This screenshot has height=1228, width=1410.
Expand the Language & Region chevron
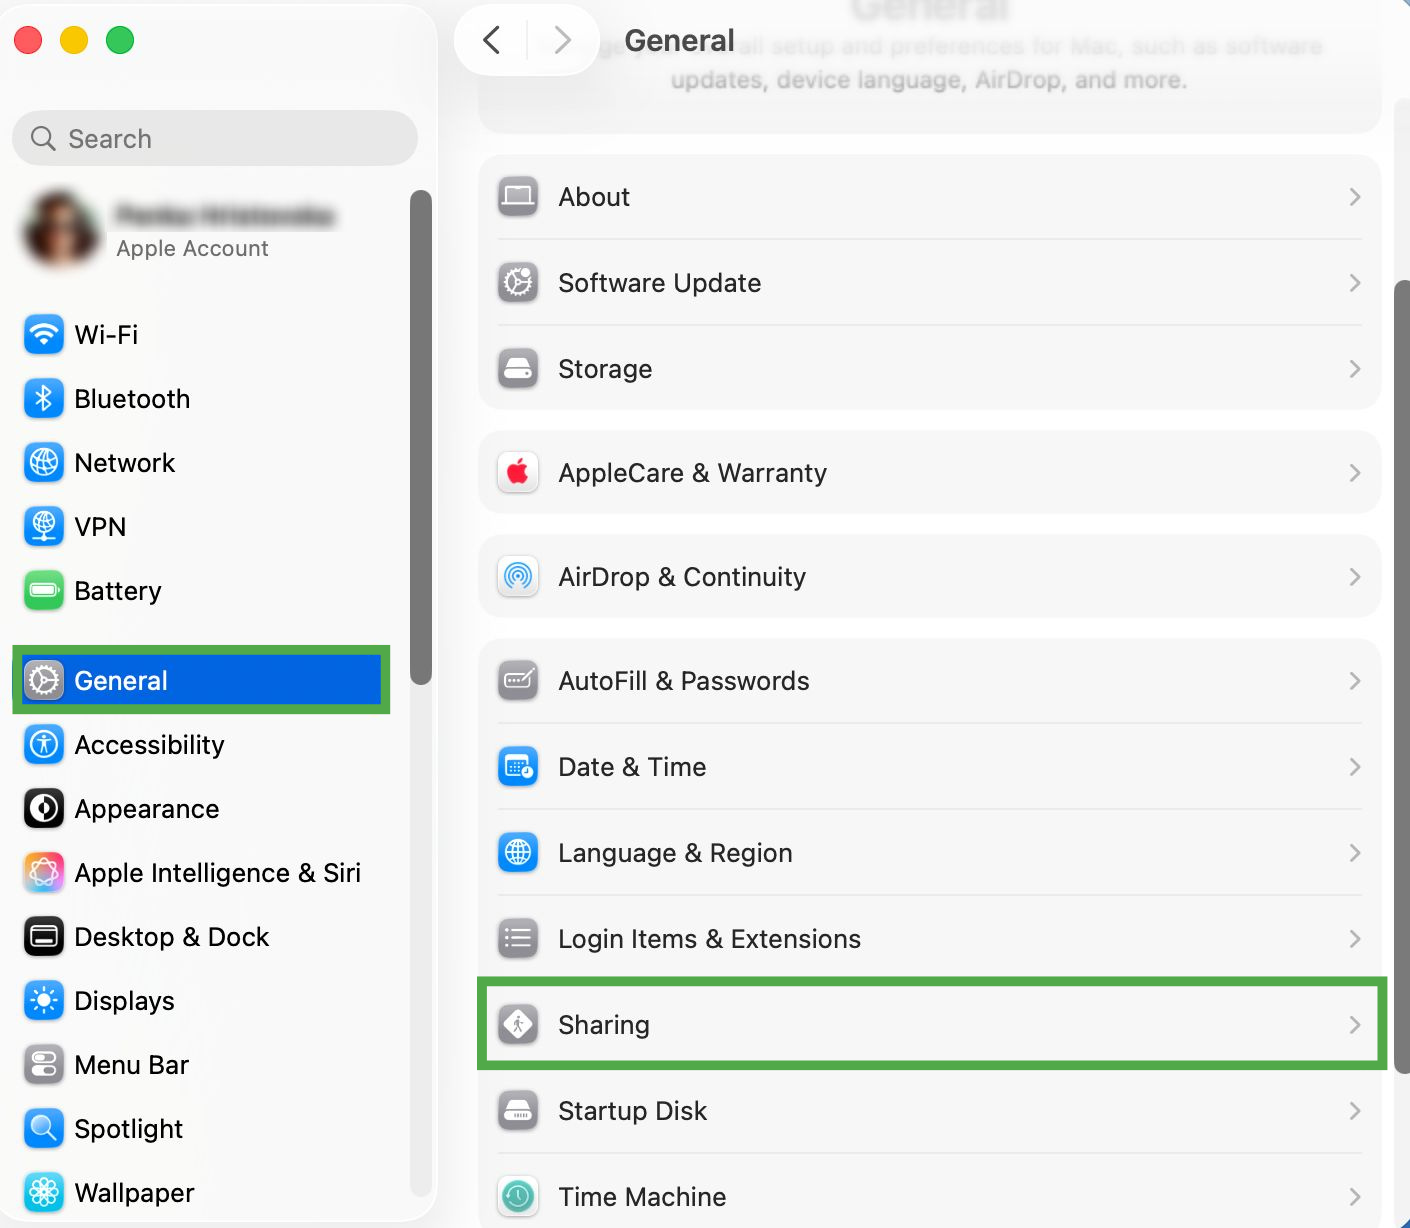1355,853
